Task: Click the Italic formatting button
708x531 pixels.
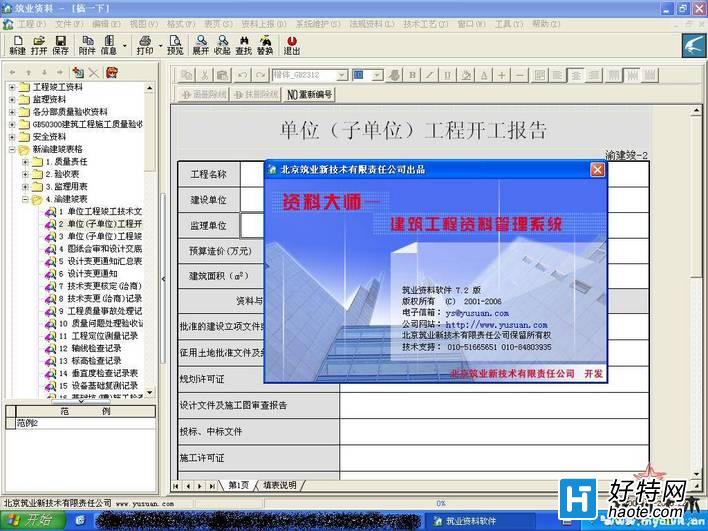Action: pos(430,75)
